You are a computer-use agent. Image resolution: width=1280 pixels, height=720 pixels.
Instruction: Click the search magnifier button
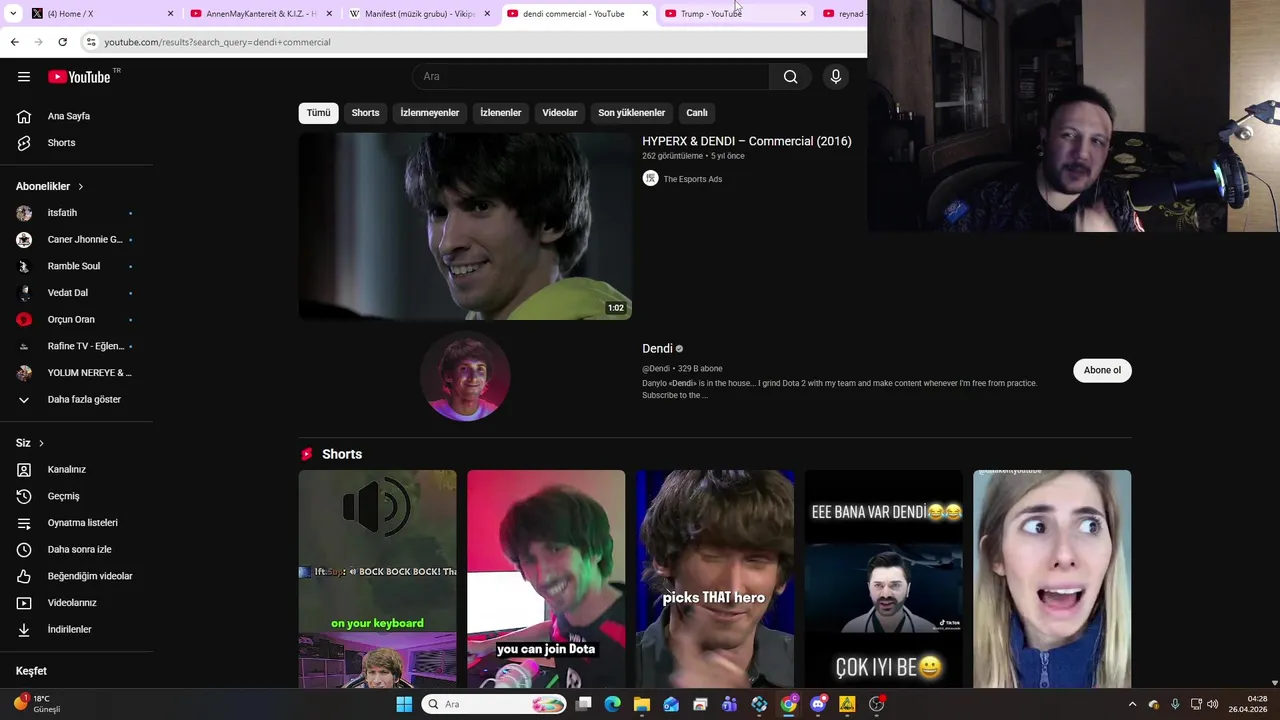(x=790, y=77)
